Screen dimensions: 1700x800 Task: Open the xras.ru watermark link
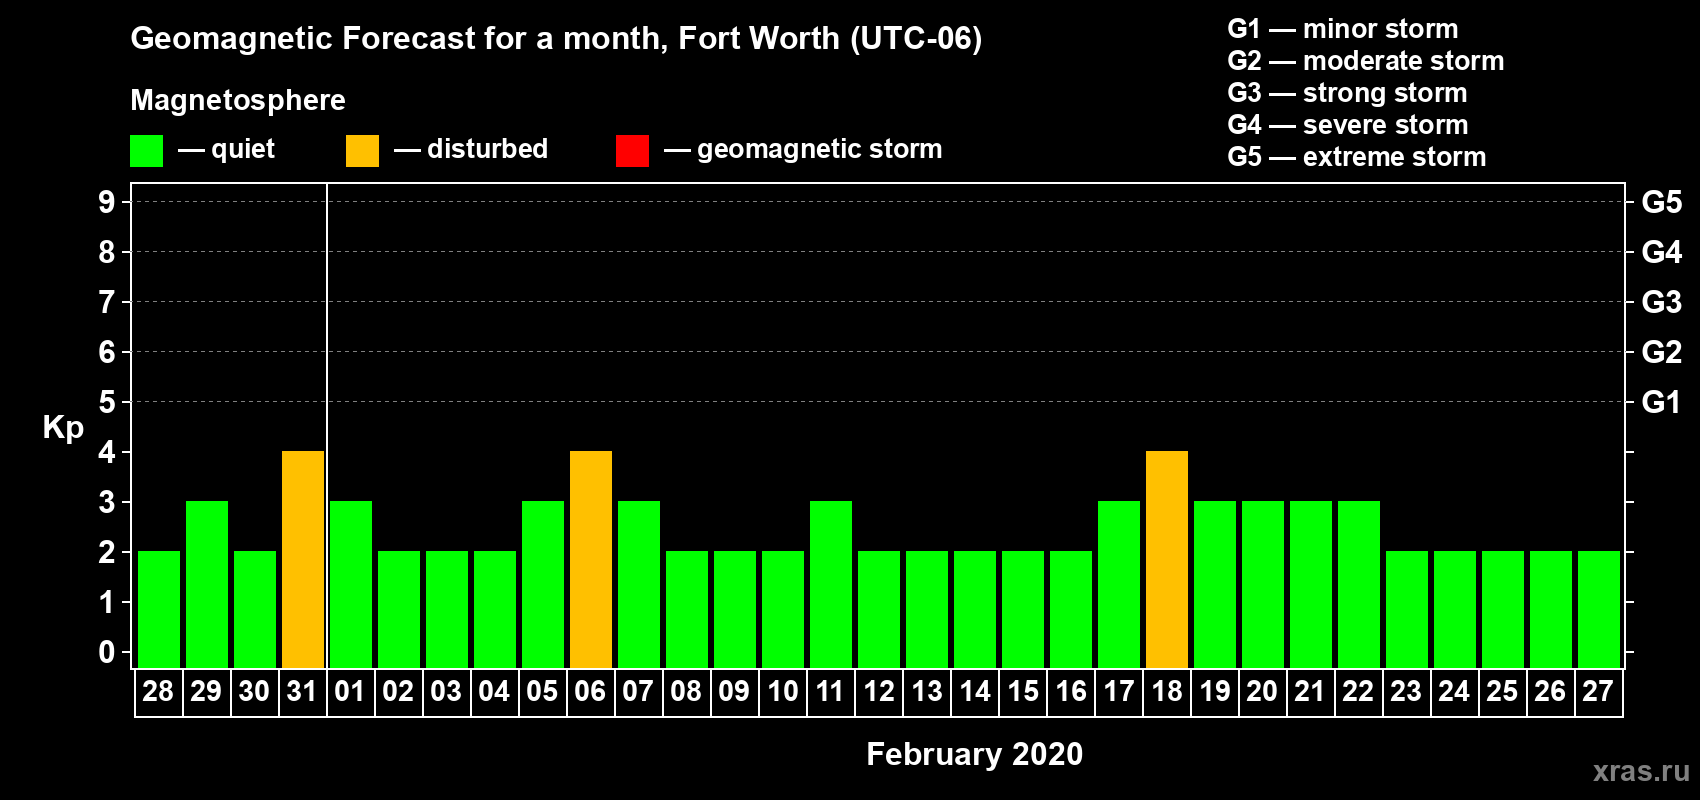click(1640, 771)
